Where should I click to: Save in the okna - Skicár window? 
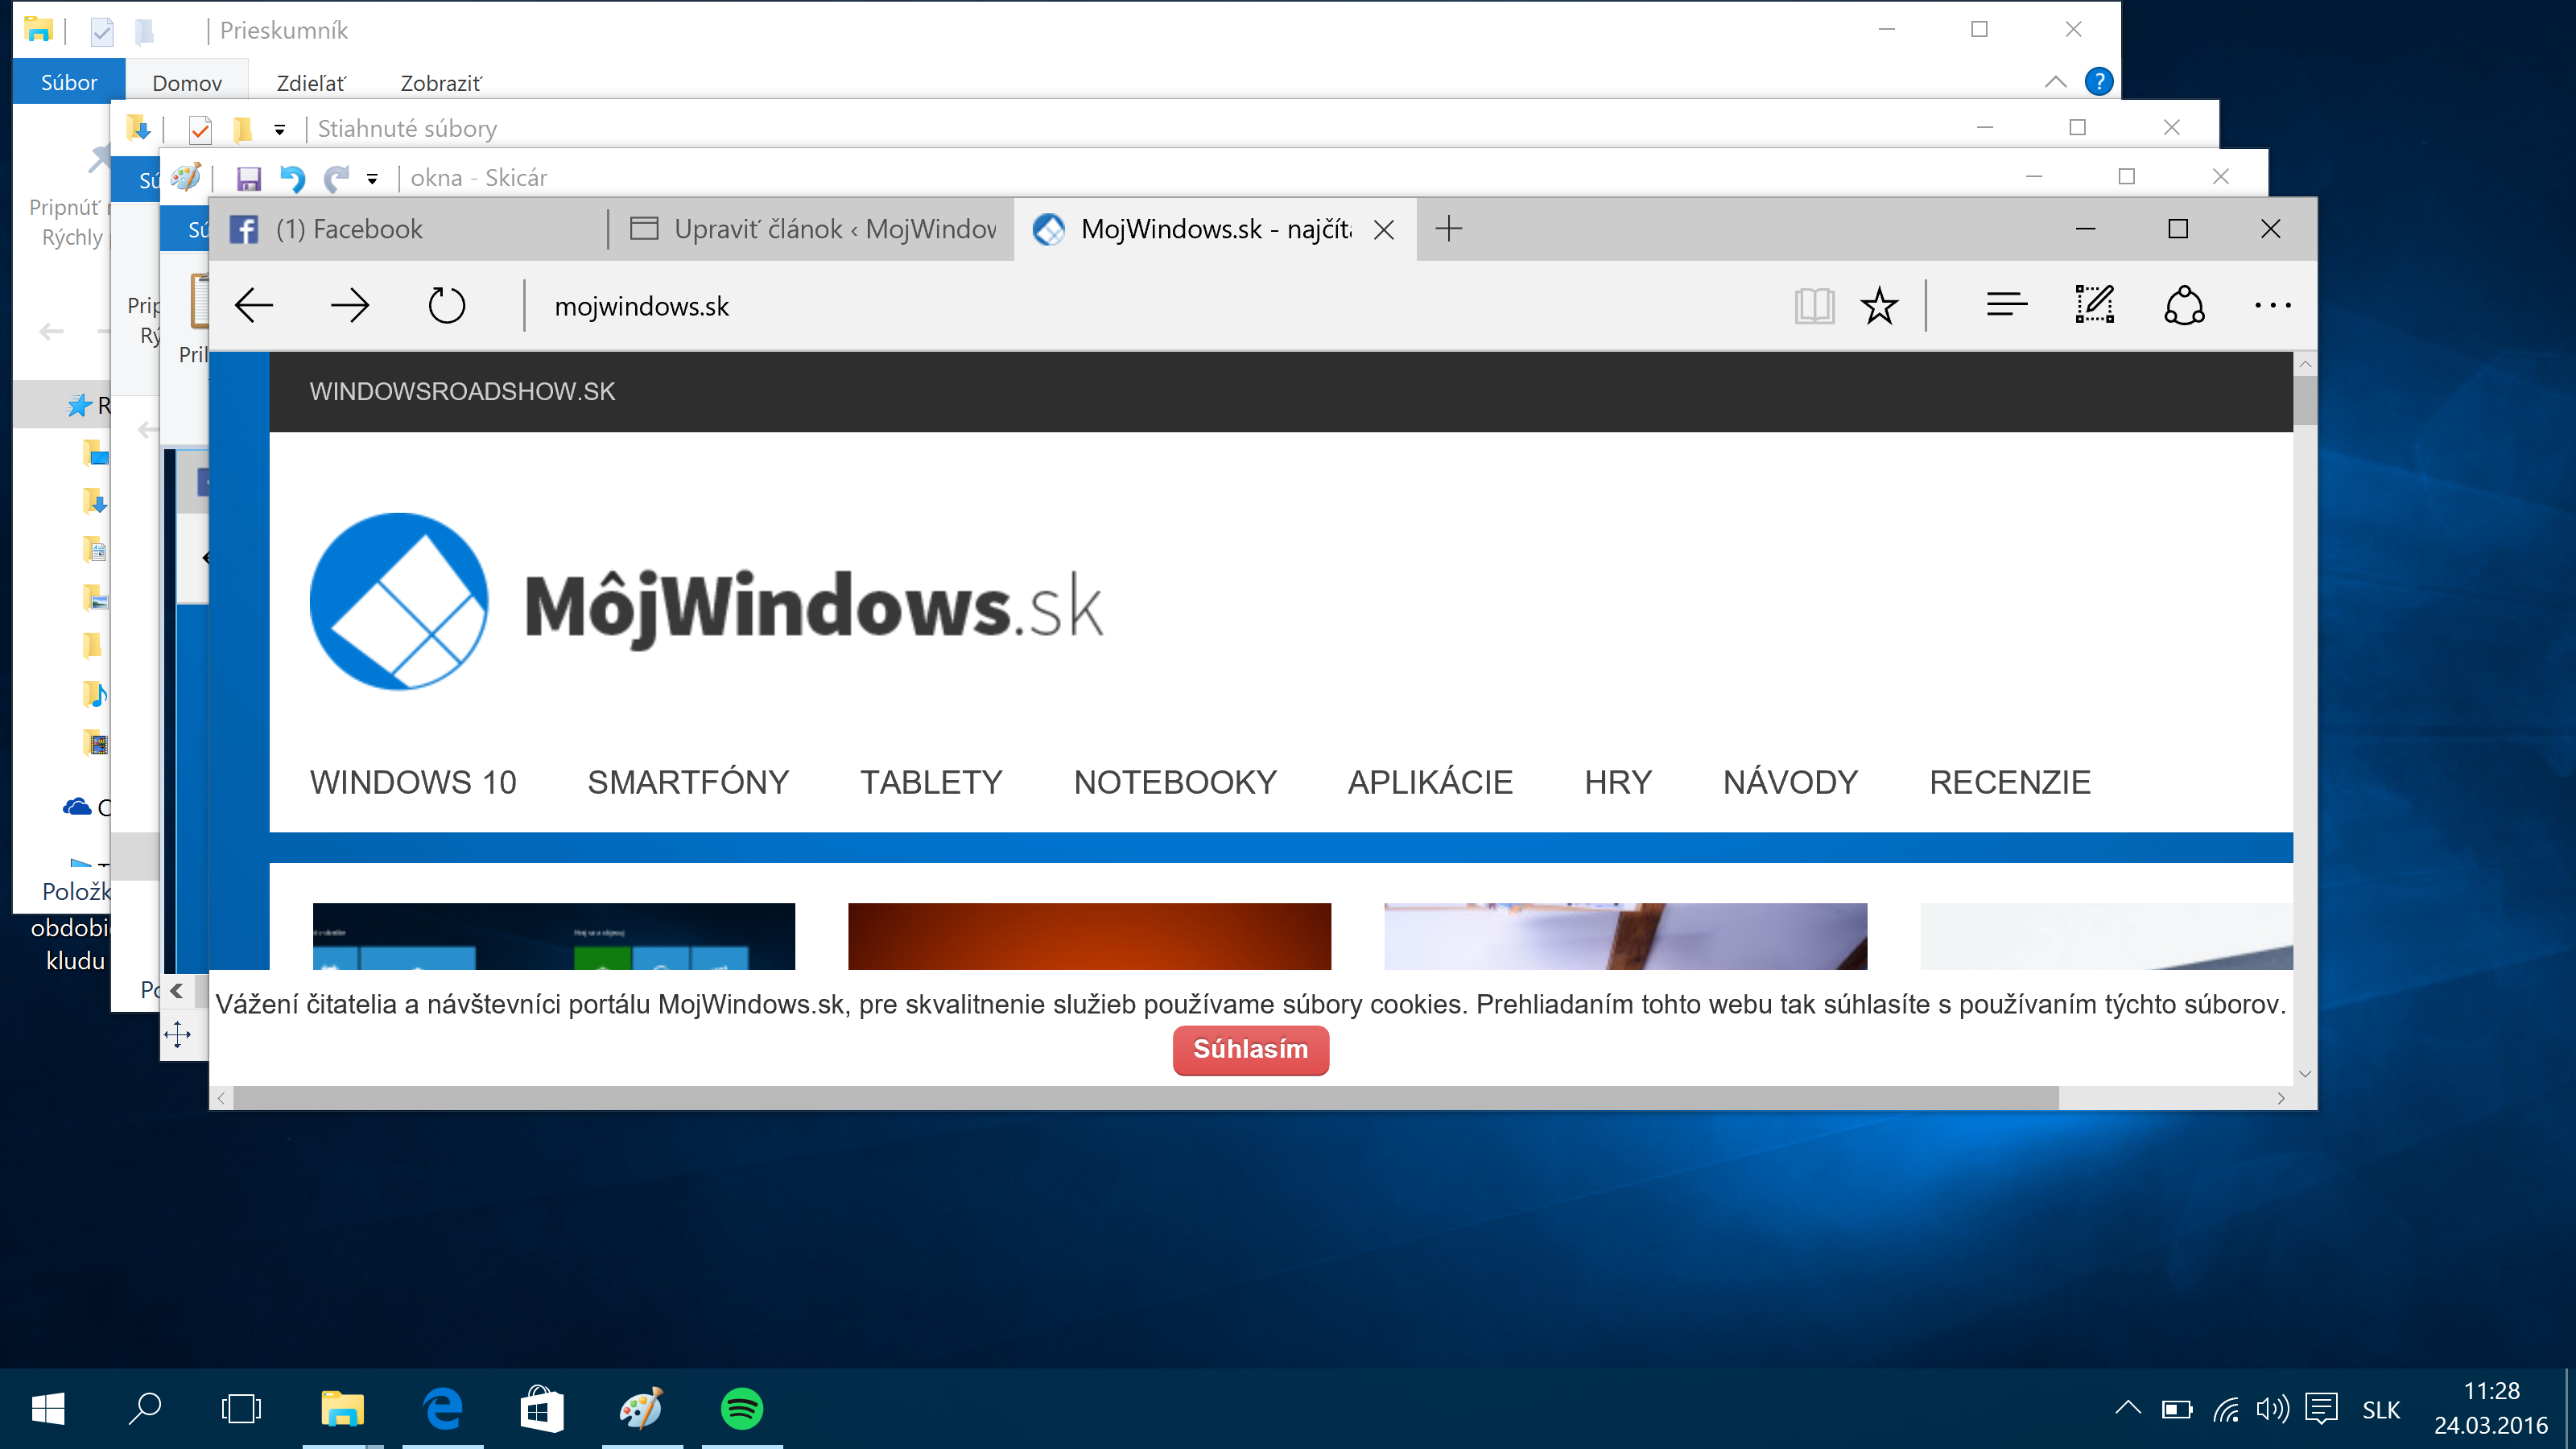tap(248, 178)
